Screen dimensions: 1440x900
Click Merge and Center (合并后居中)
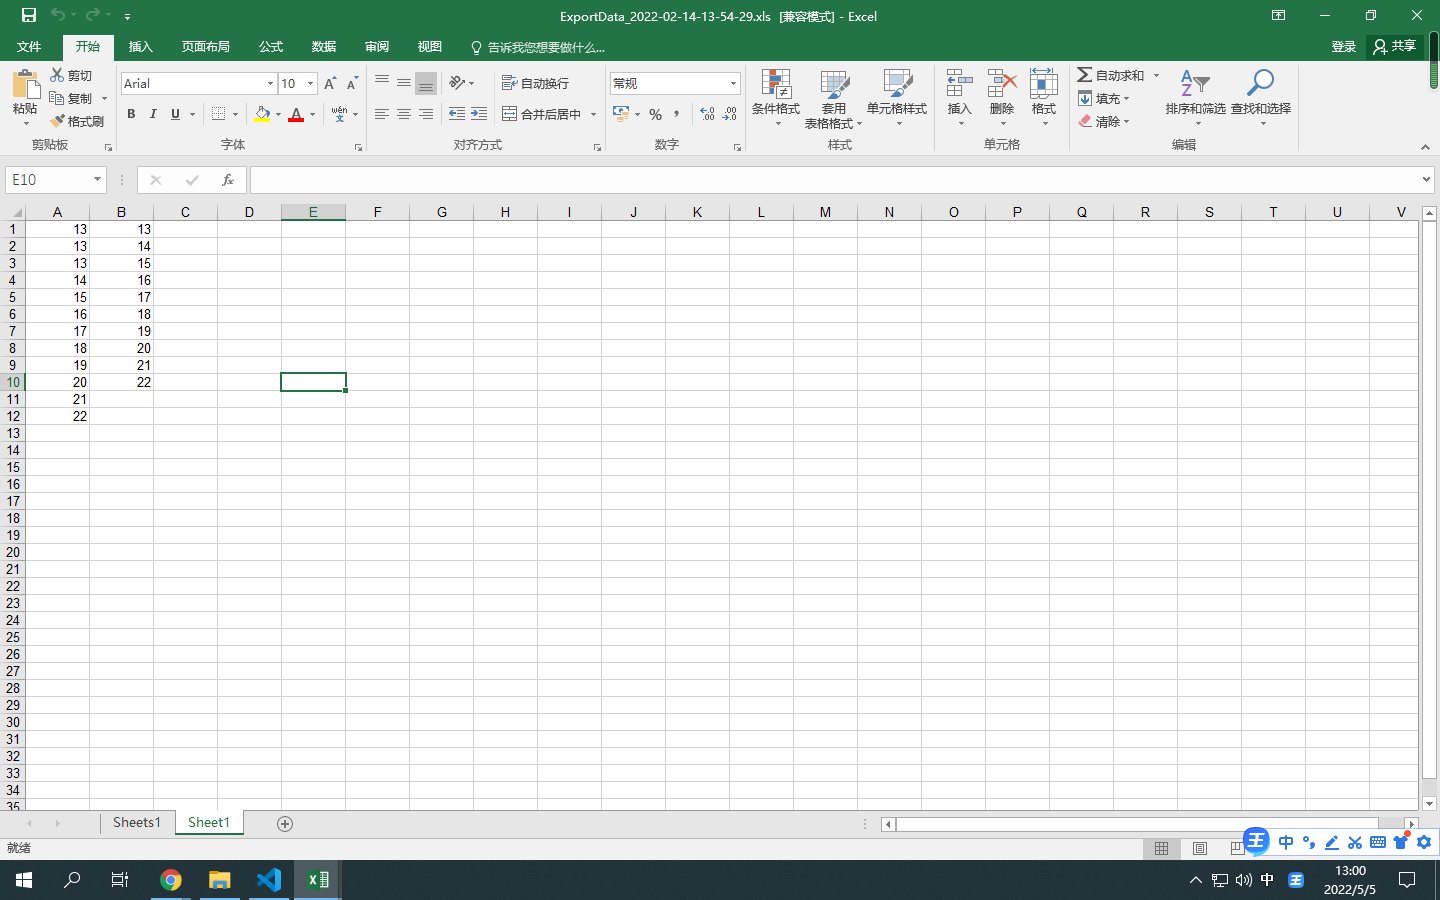(541, 114)
